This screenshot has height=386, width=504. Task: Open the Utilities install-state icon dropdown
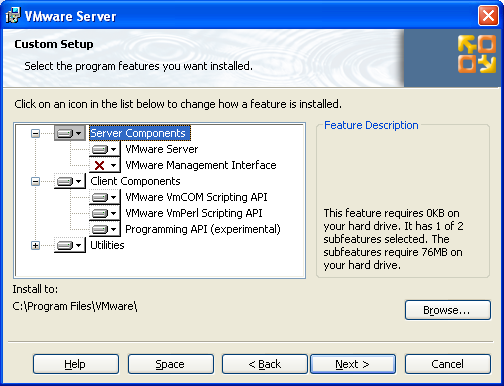(70, 245)
